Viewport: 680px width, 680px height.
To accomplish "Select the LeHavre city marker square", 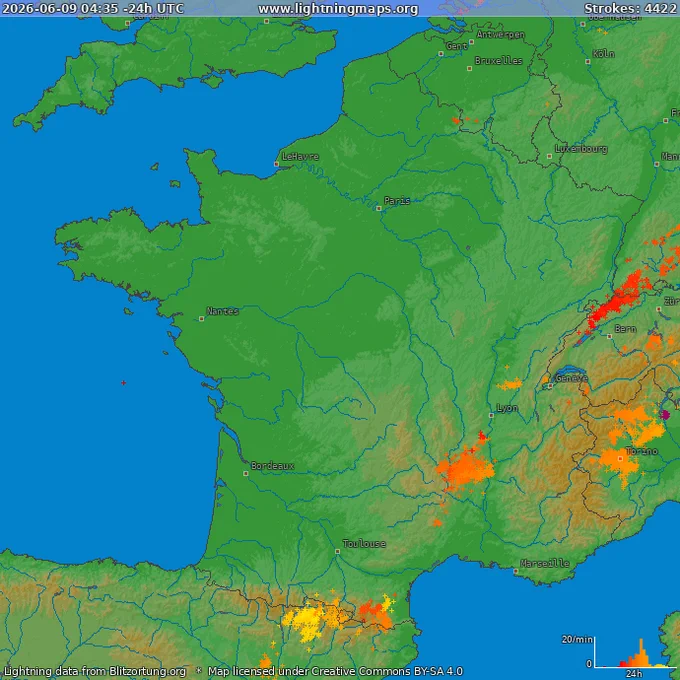I will (x=277, y=164).
